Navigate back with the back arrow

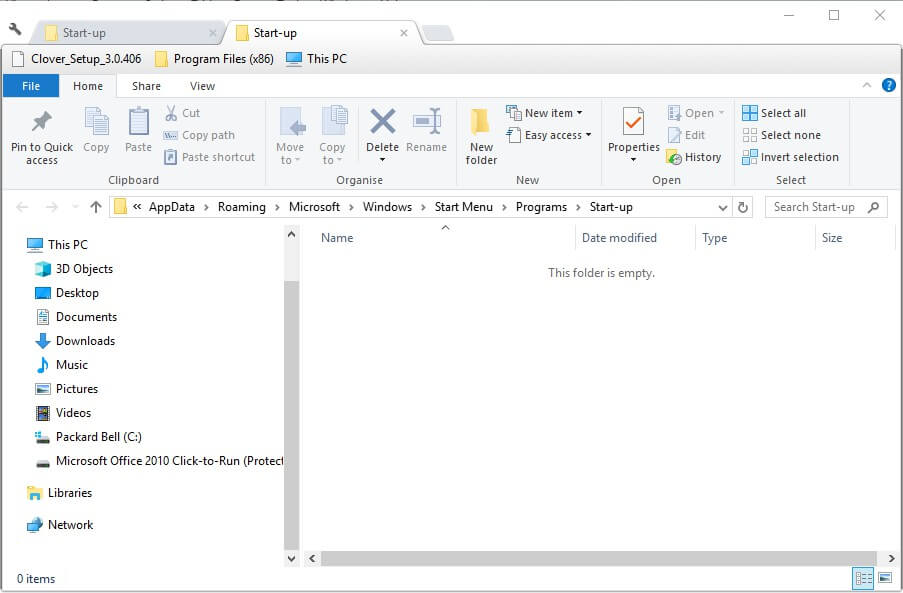coord(22,207)
